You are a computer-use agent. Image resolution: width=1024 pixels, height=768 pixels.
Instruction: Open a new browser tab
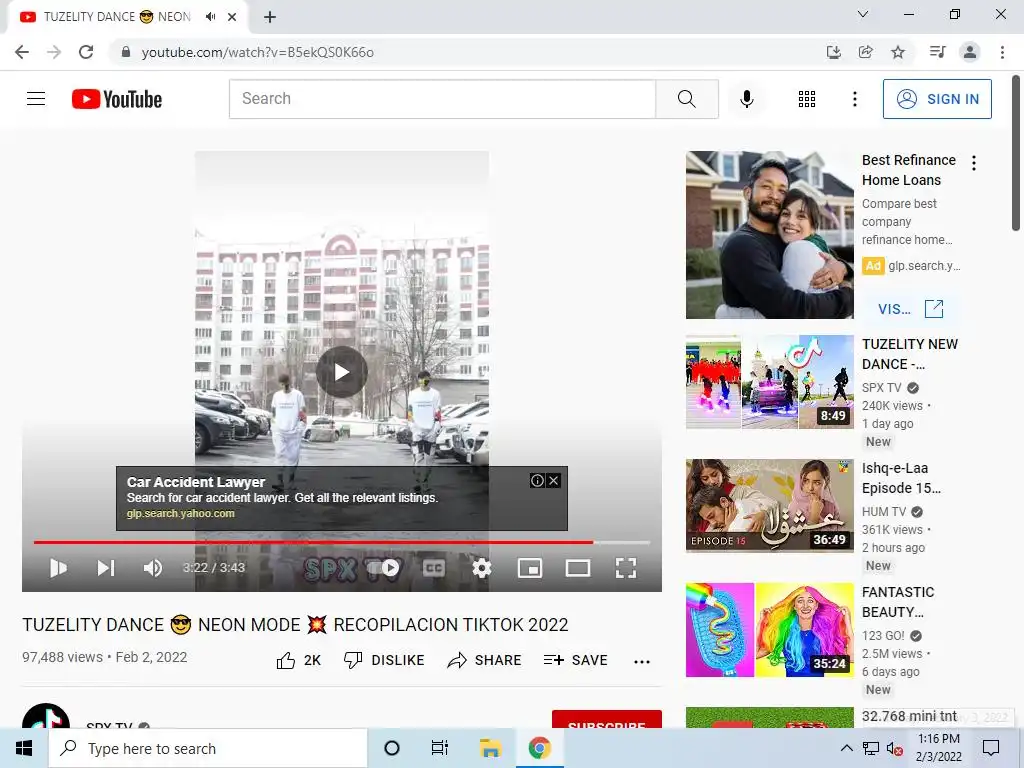270,17
